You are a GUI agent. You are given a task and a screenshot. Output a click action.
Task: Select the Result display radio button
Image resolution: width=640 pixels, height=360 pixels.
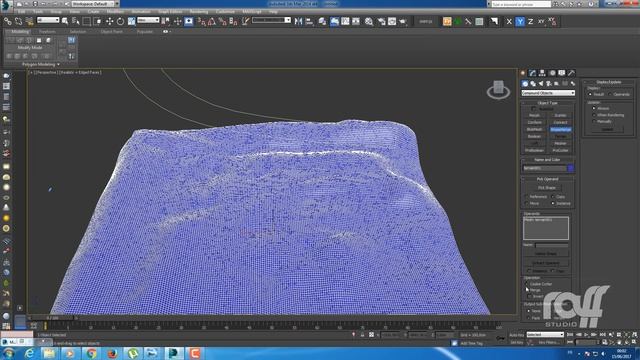click(x=590, y=94)
